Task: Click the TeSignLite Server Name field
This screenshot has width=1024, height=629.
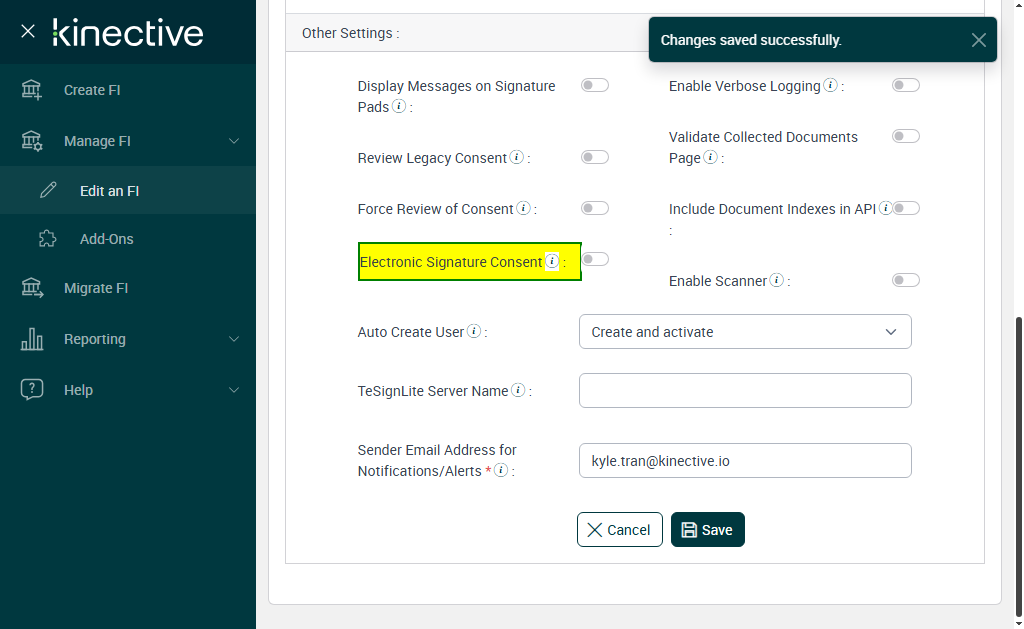Action: click(745, 391)
